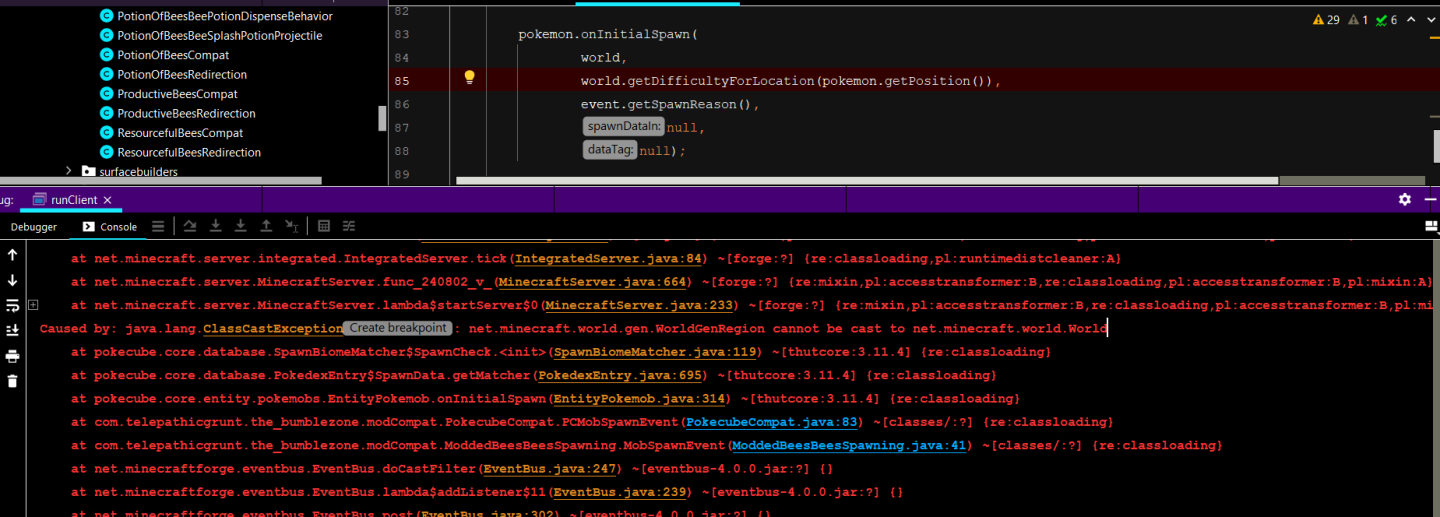Click the project tree vertical scrollbar
This screenshot has width=1440, height=517.
(x=382, y=118)
